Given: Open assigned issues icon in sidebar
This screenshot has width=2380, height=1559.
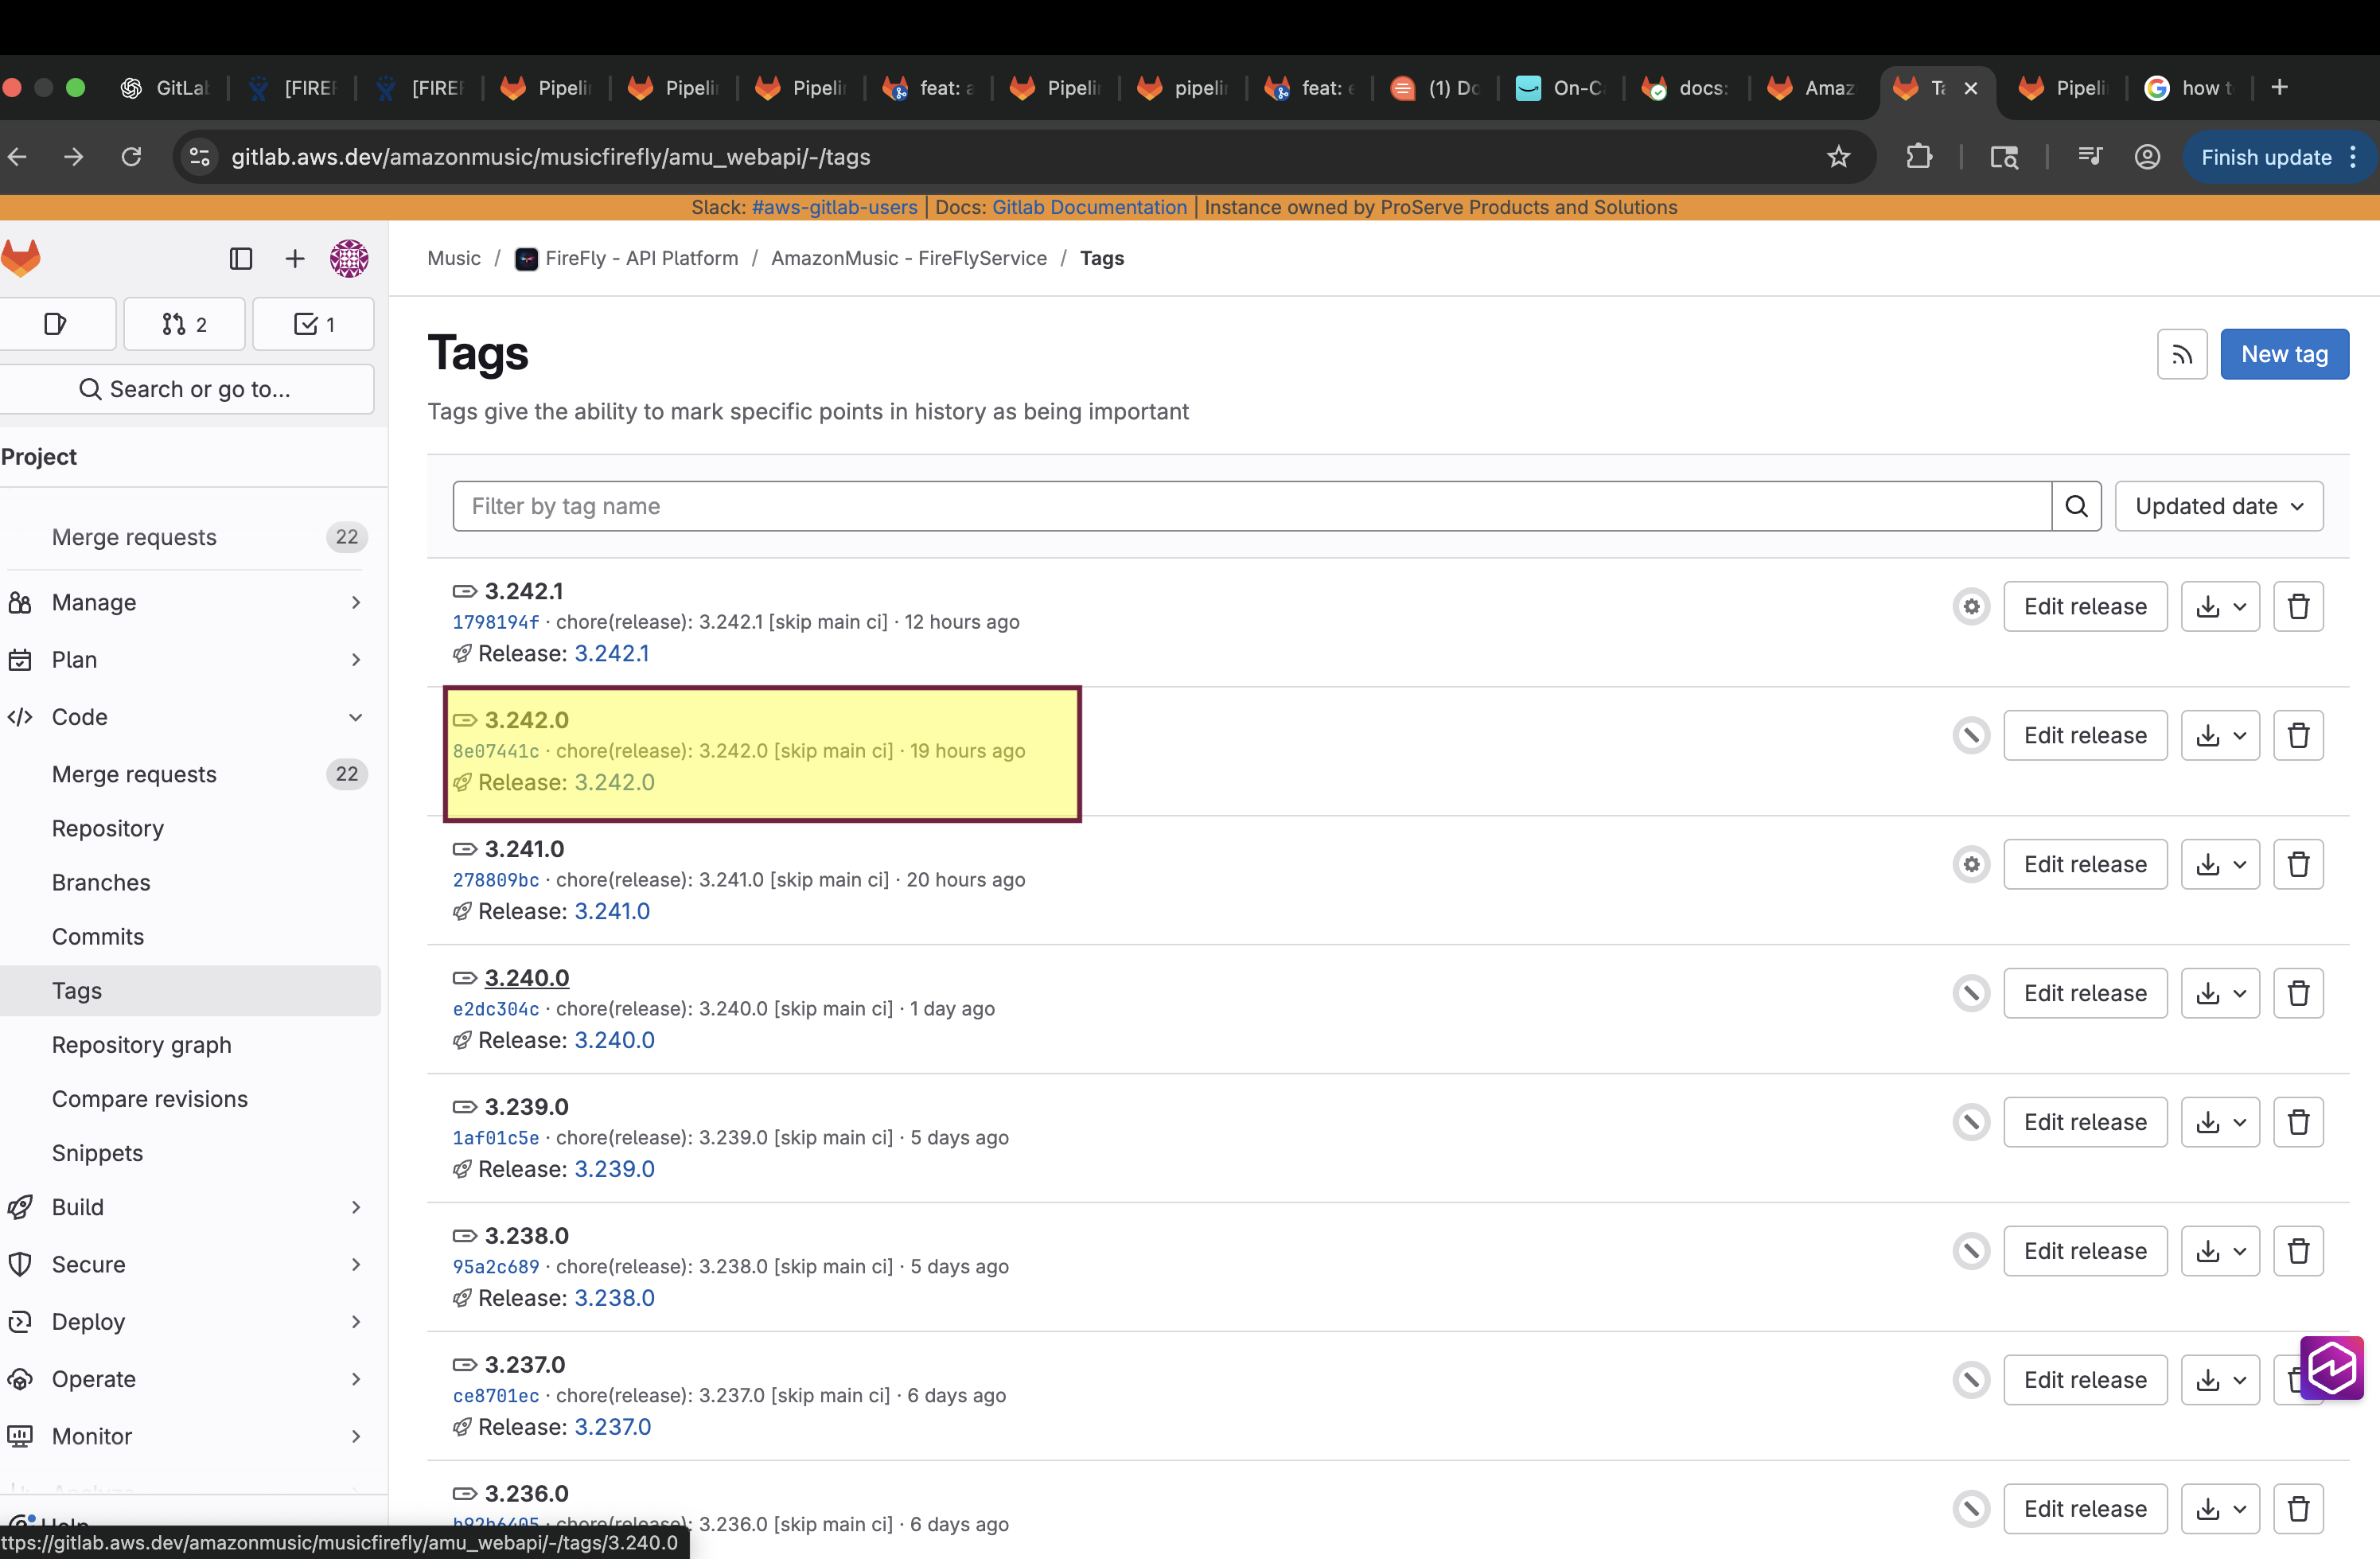Looking at the screenshot, I should click(56, 324).
